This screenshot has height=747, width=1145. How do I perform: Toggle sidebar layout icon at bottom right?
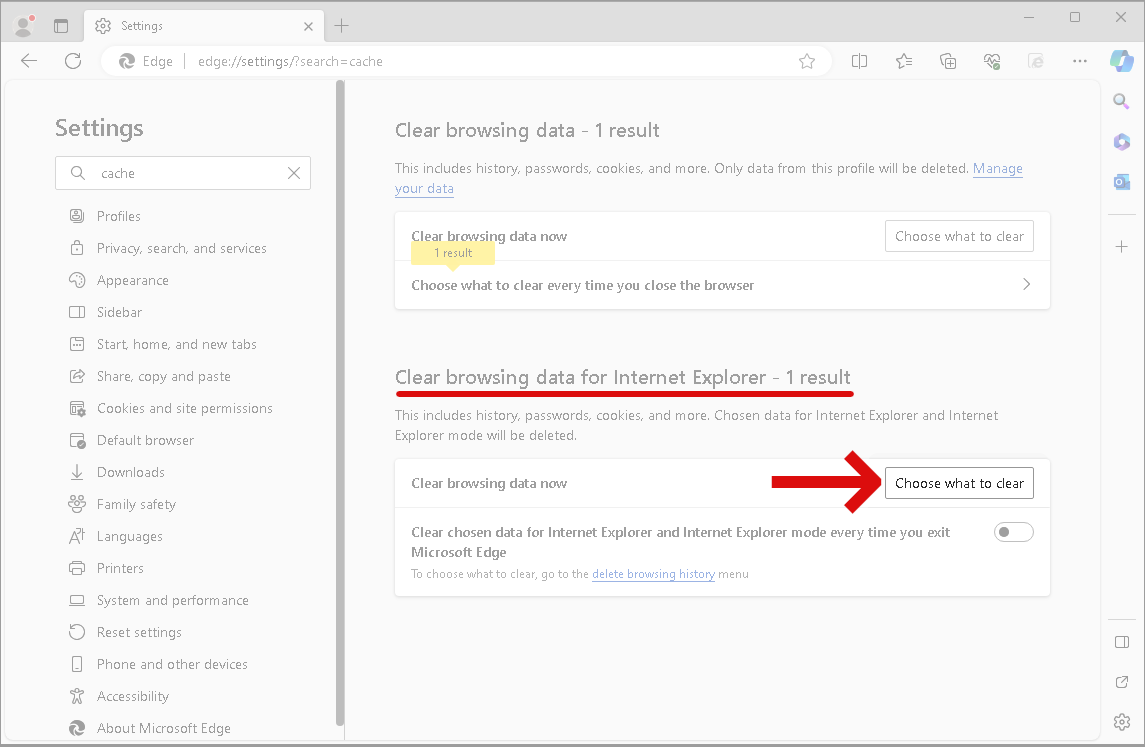1122,643
